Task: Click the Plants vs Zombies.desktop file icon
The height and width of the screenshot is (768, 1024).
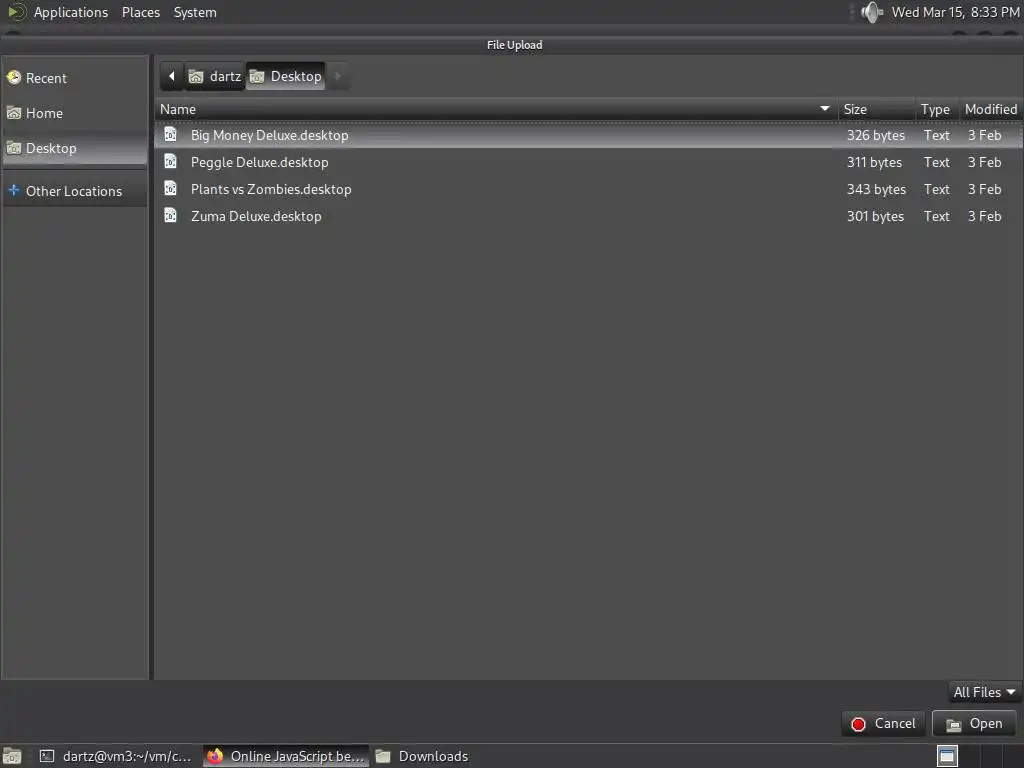Action: [x=170, y=189]
